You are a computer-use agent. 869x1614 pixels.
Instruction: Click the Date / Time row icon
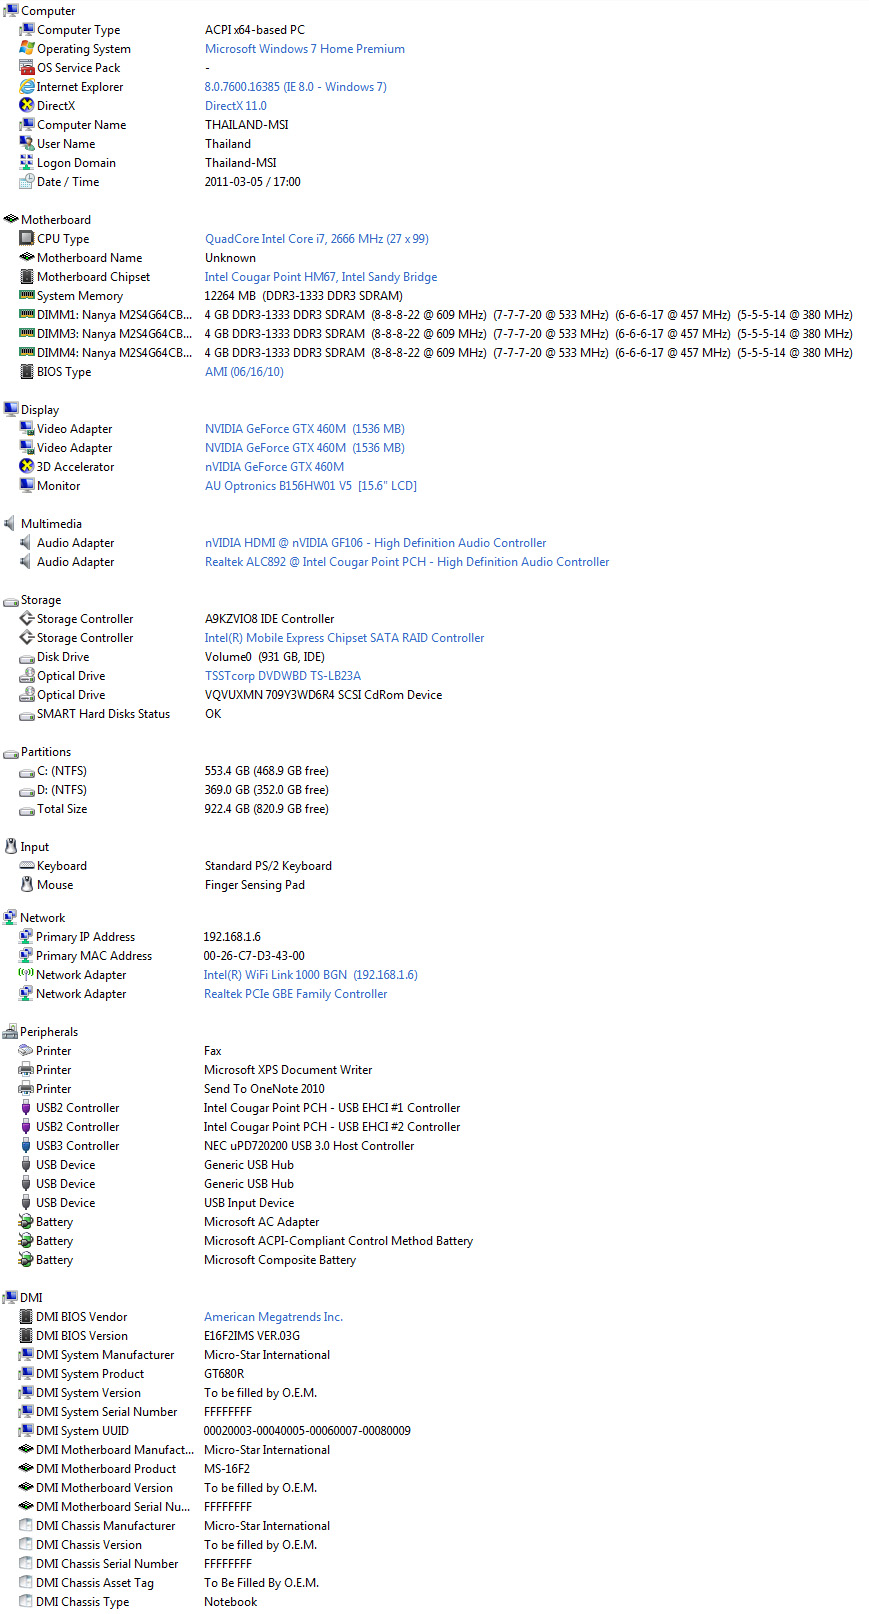(27, 182)
